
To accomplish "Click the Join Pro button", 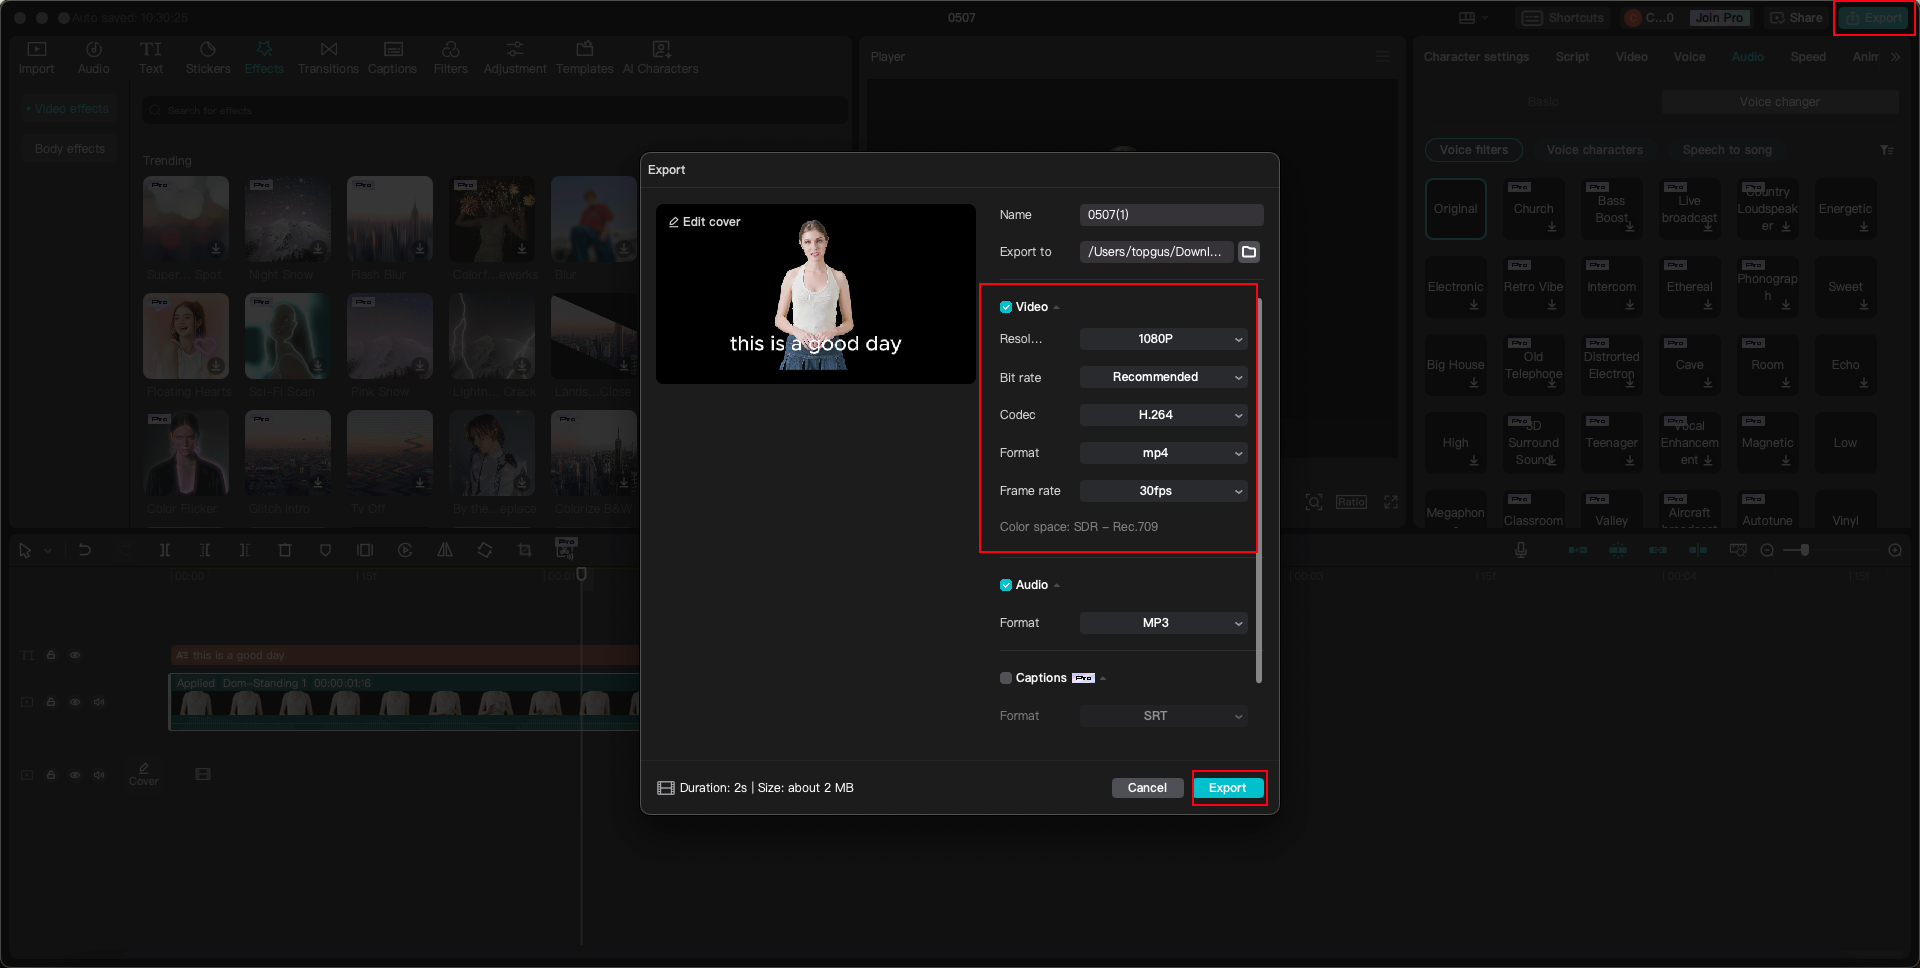I will tap(1719, 18).
